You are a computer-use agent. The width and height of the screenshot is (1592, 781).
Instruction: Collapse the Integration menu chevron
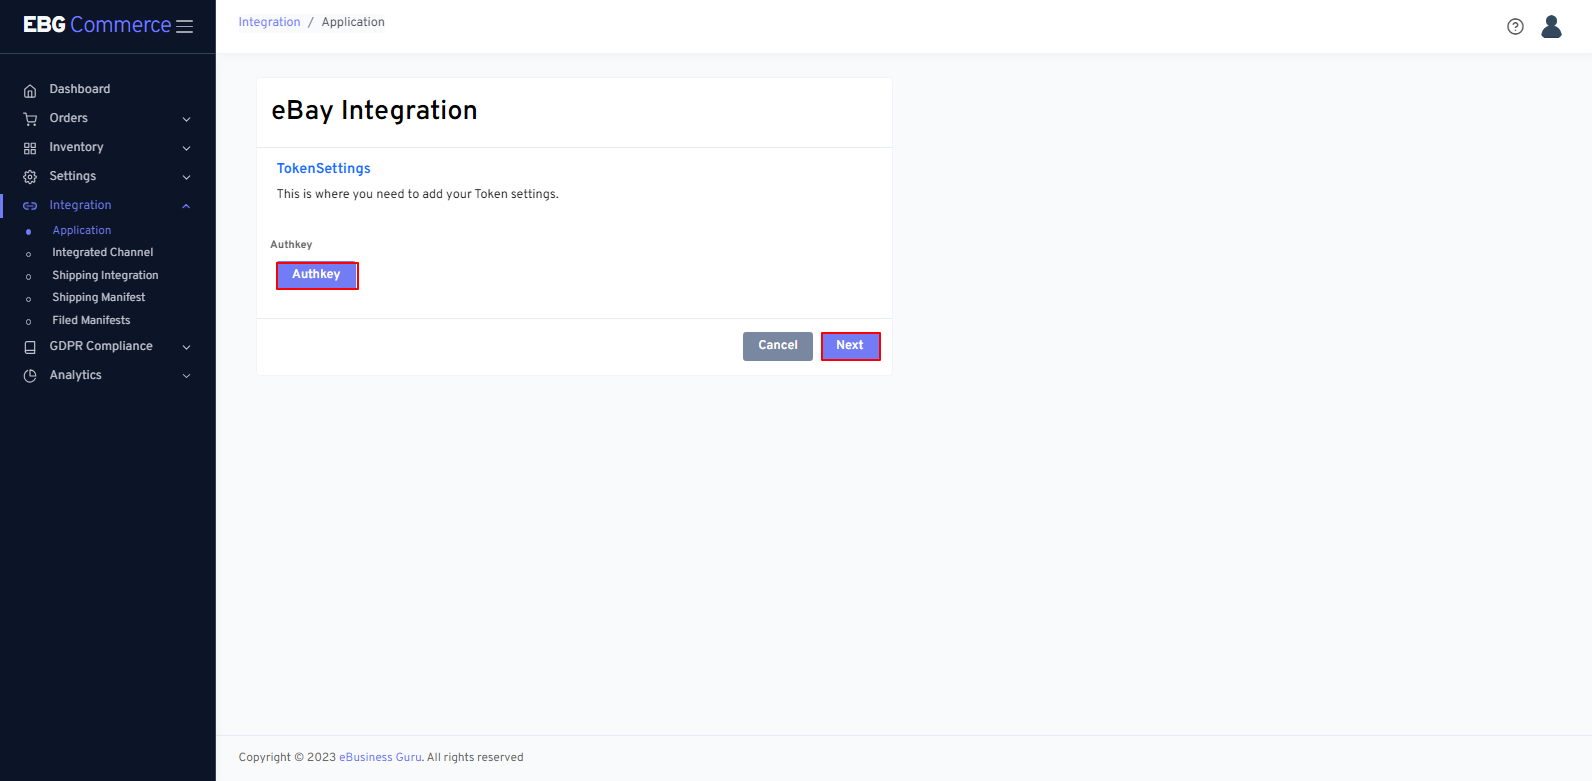click(186, 206)
